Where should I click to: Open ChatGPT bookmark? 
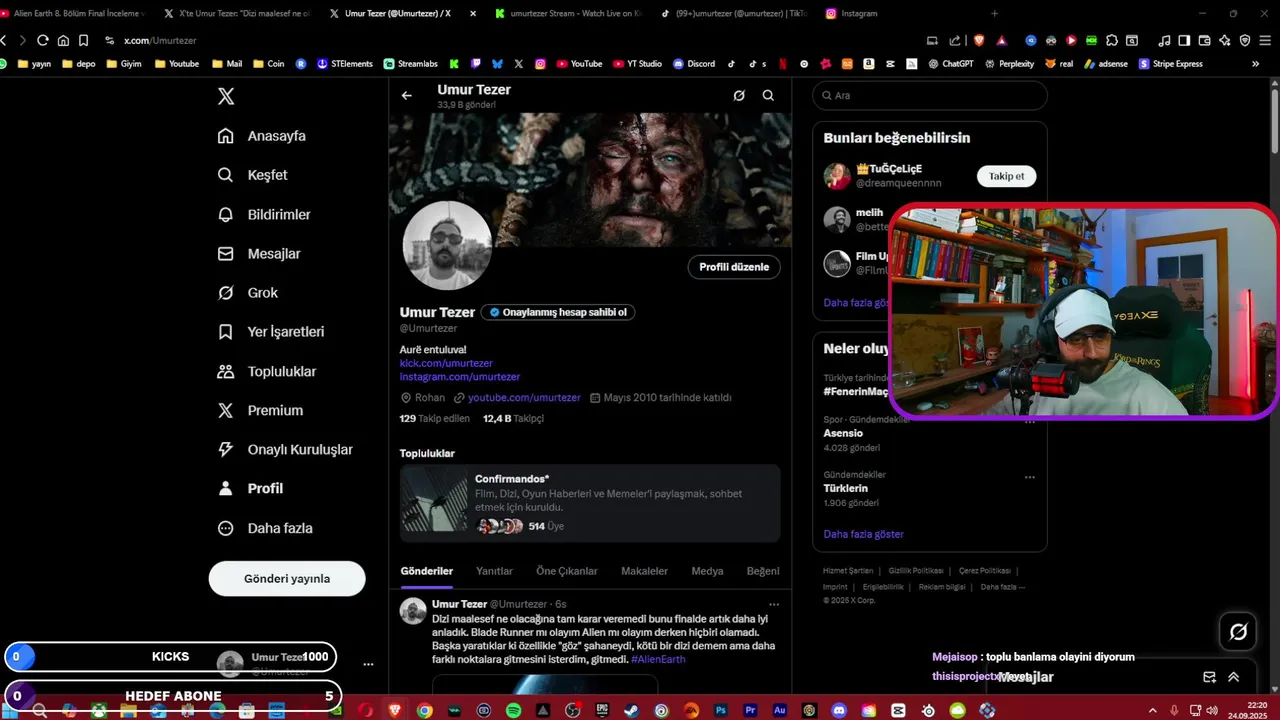(x=950, y=64)
